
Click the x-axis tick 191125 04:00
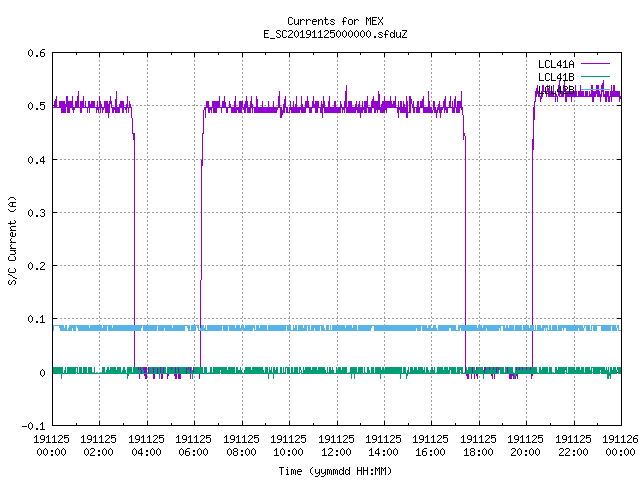coord(146,445)
